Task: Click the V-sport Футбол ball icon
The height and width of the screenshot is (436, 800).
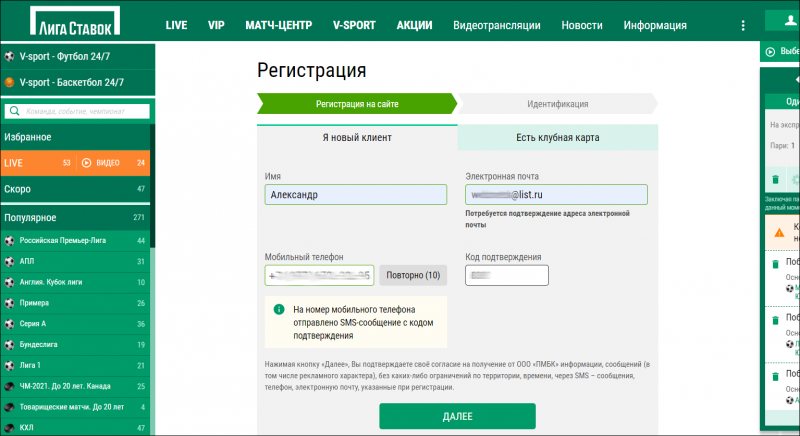Action: point(9,57)
